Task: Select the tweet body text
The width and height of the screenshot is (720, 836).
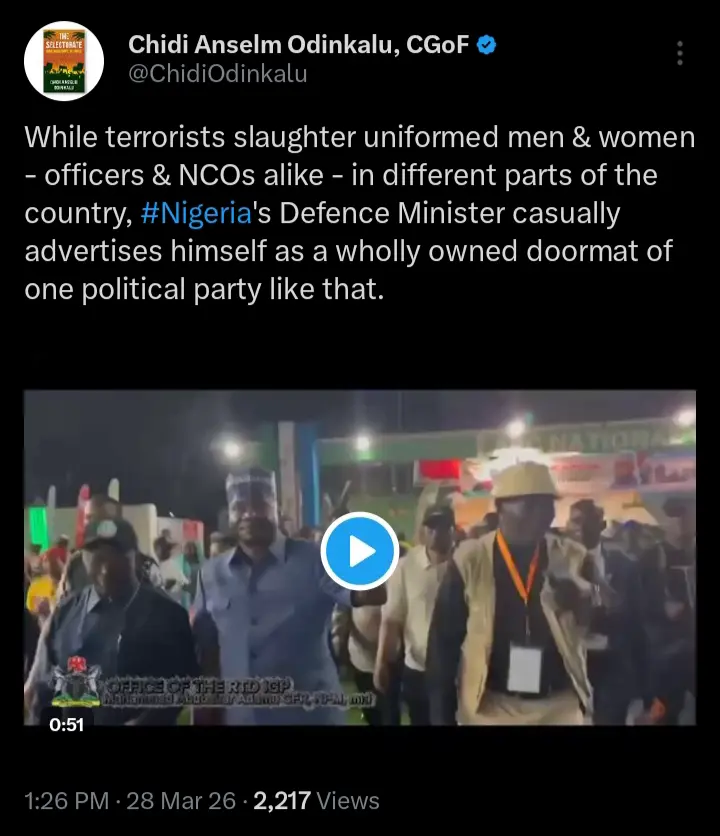Action: (360, 213)
